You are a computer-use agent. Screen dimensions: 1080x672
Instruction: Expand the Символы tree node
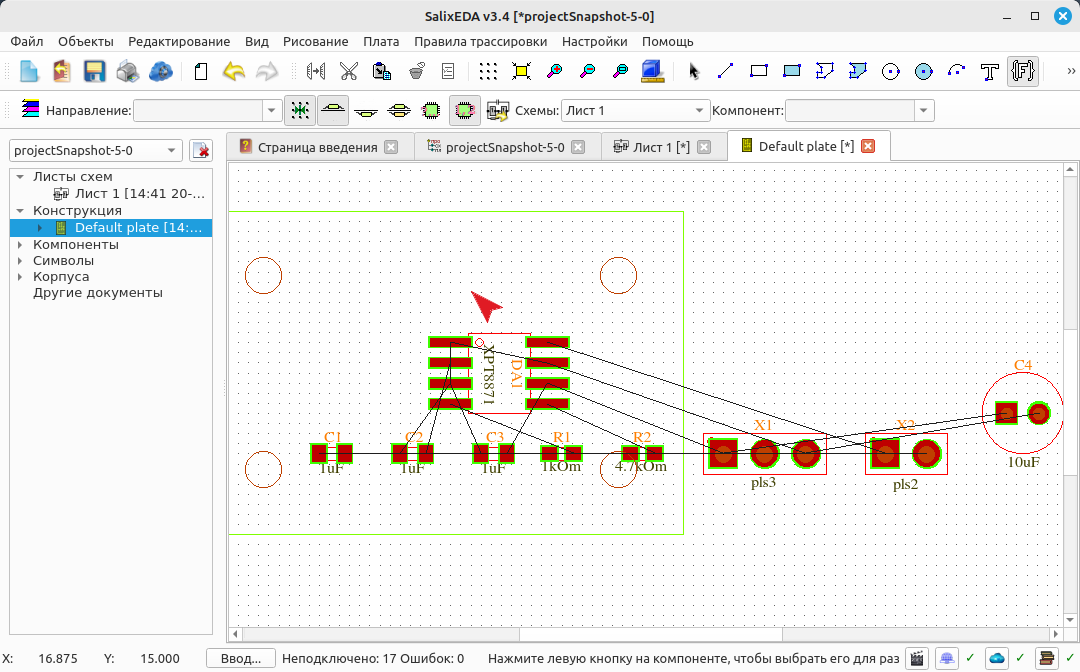click(20, 261)
